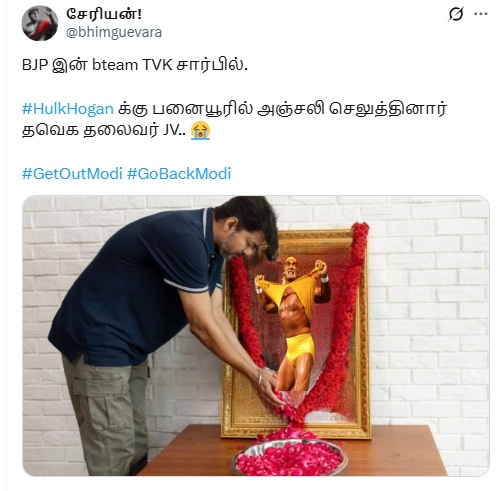Click the "தவெக தலைவர் JV.." text line

pyautogui.click(x=104, y=130)
